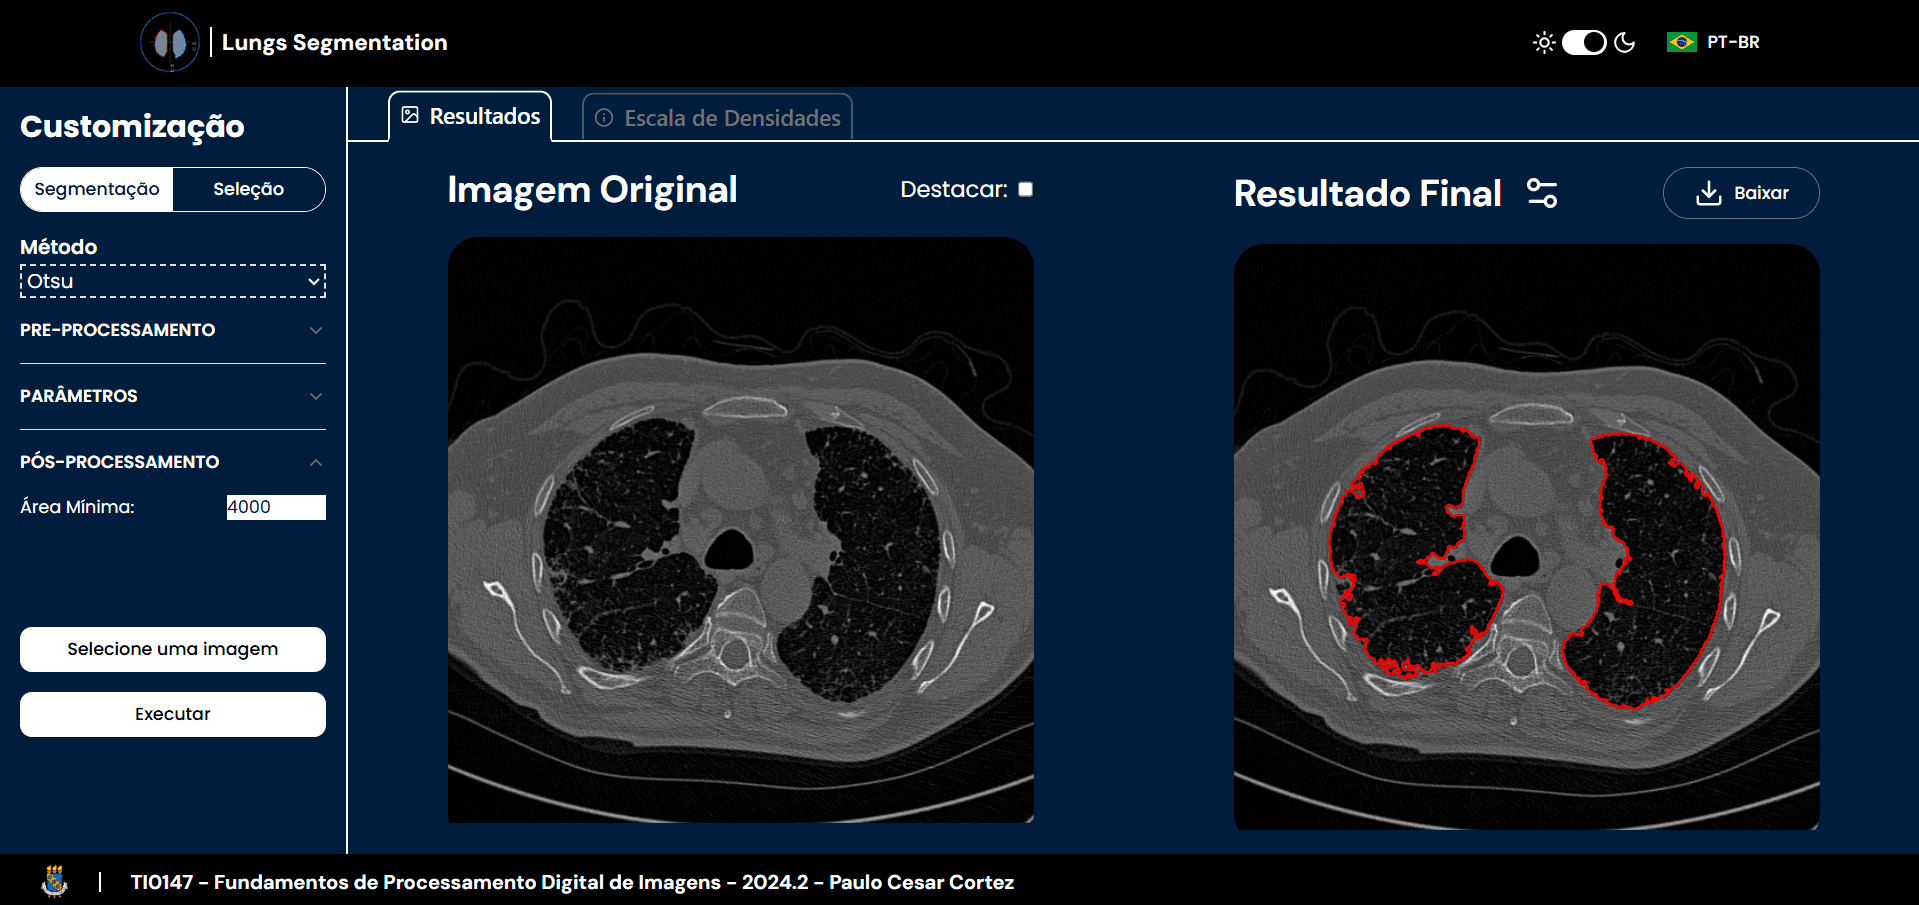Click the download icon inside Baixar button
This screenshot has width=1919, height=905.
(1711, 193)
